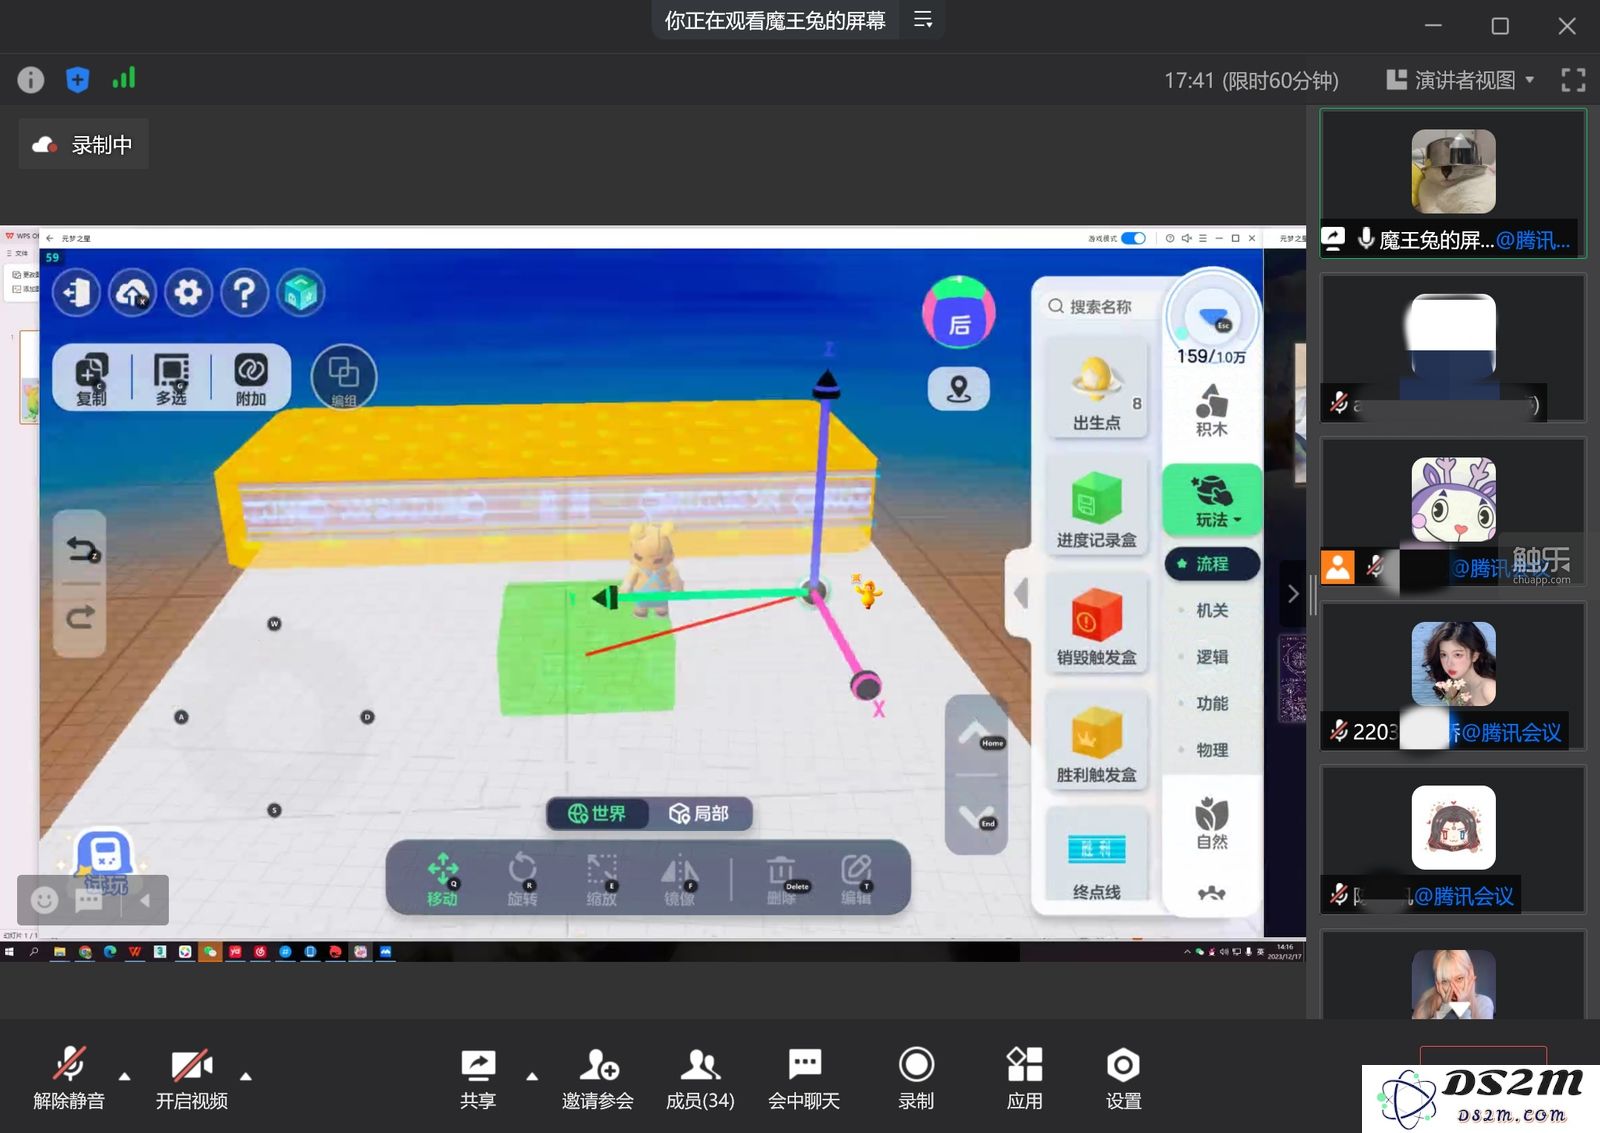Toggle the 游戏模式 switch
The height and width of the screenshot is (1133, 1600).
point(1133,238)
